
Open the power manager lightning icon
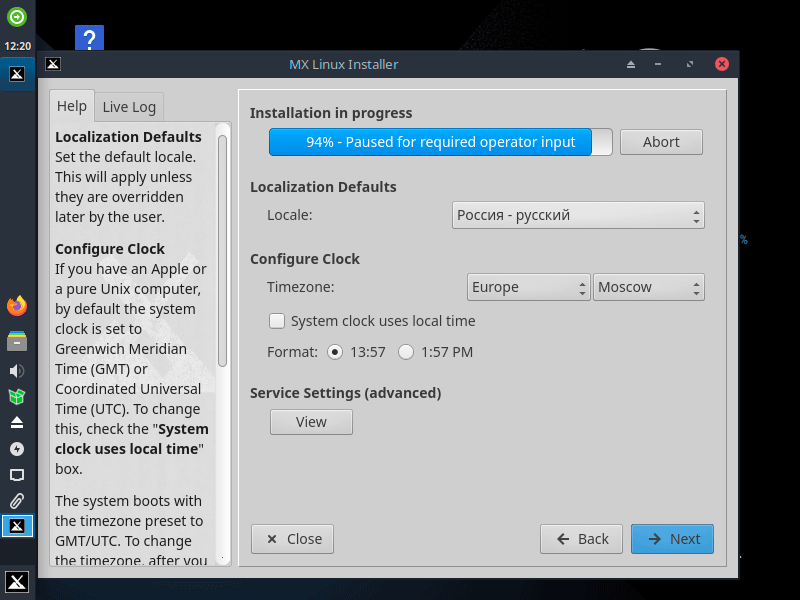pyautogui.click(x=17, y=449)
